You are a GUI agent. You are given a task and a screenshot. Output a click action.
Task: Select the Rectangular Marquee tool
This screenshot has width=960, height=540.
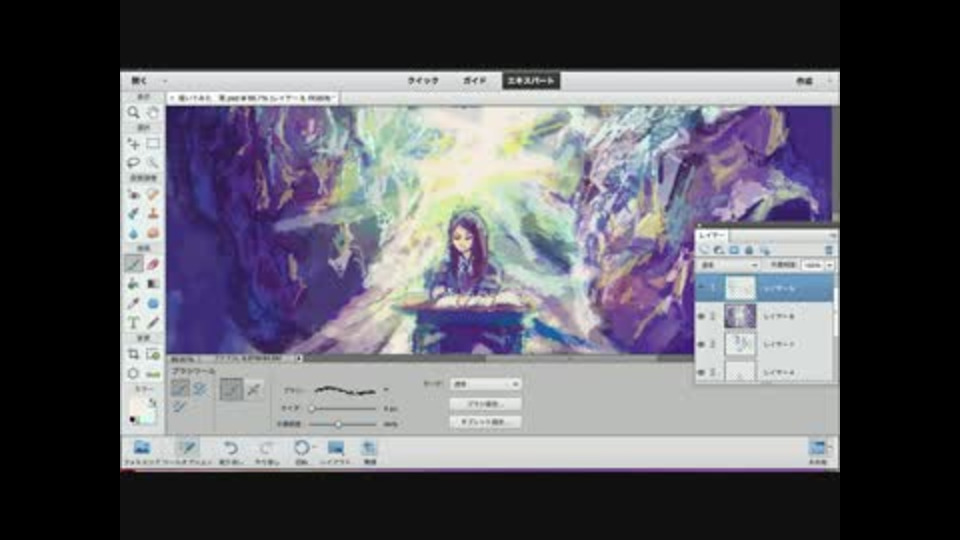pos(152,144)
